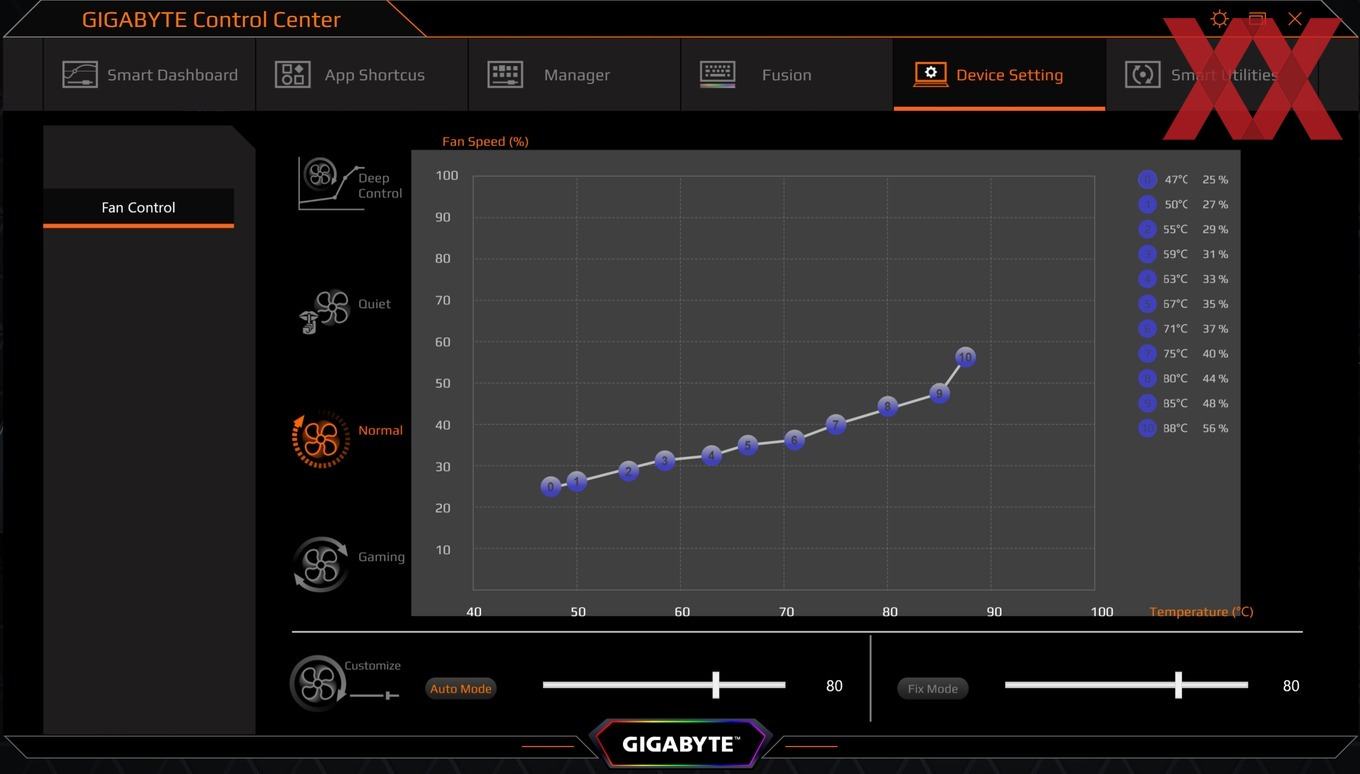Click Device Setting laptop gear icon
The image size is (1360, 774).
pyautogui.click(x=930, y=75)
